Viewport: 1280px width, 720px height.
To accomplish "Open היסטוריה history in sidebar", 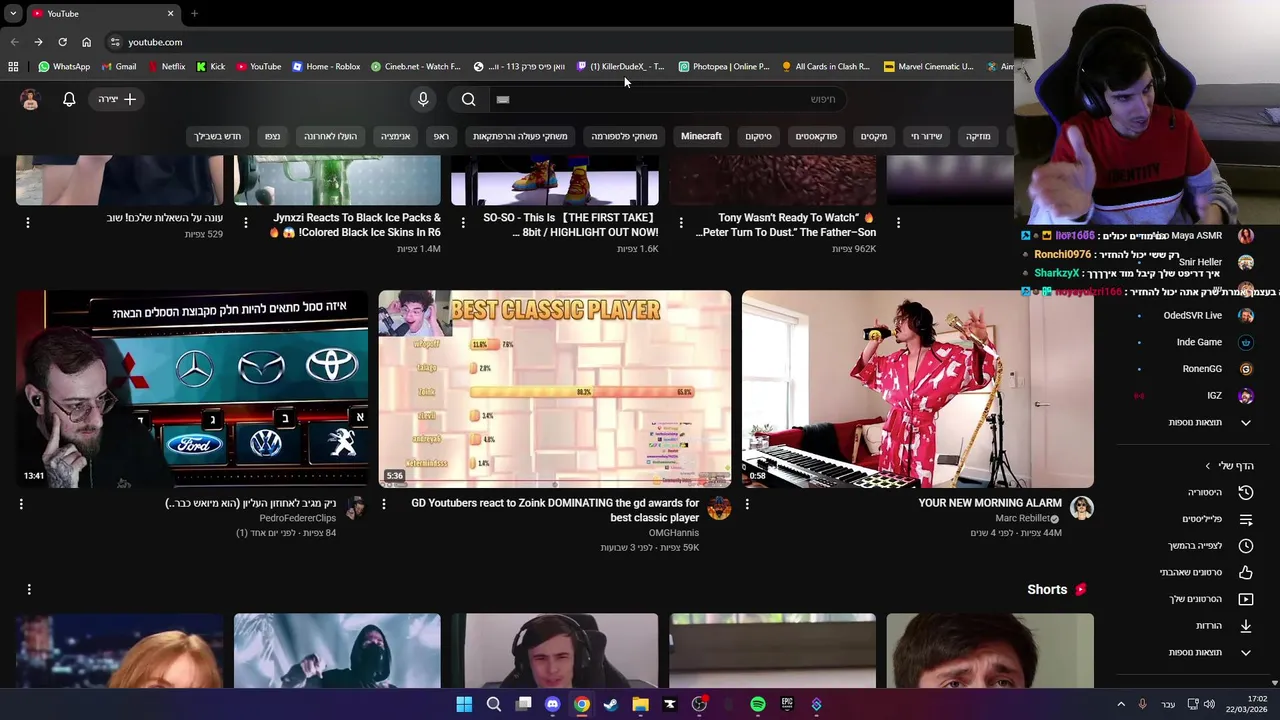I will [1218, 492].
